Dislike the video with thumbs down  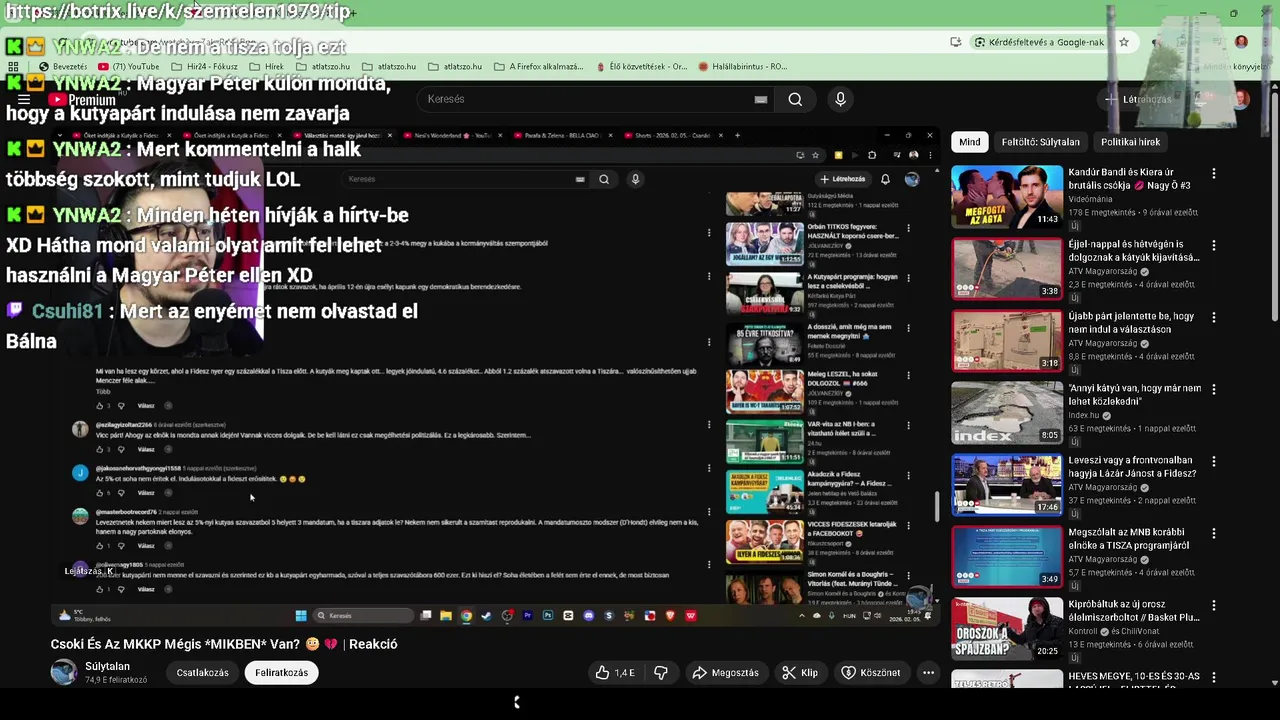tap(661, 673)
